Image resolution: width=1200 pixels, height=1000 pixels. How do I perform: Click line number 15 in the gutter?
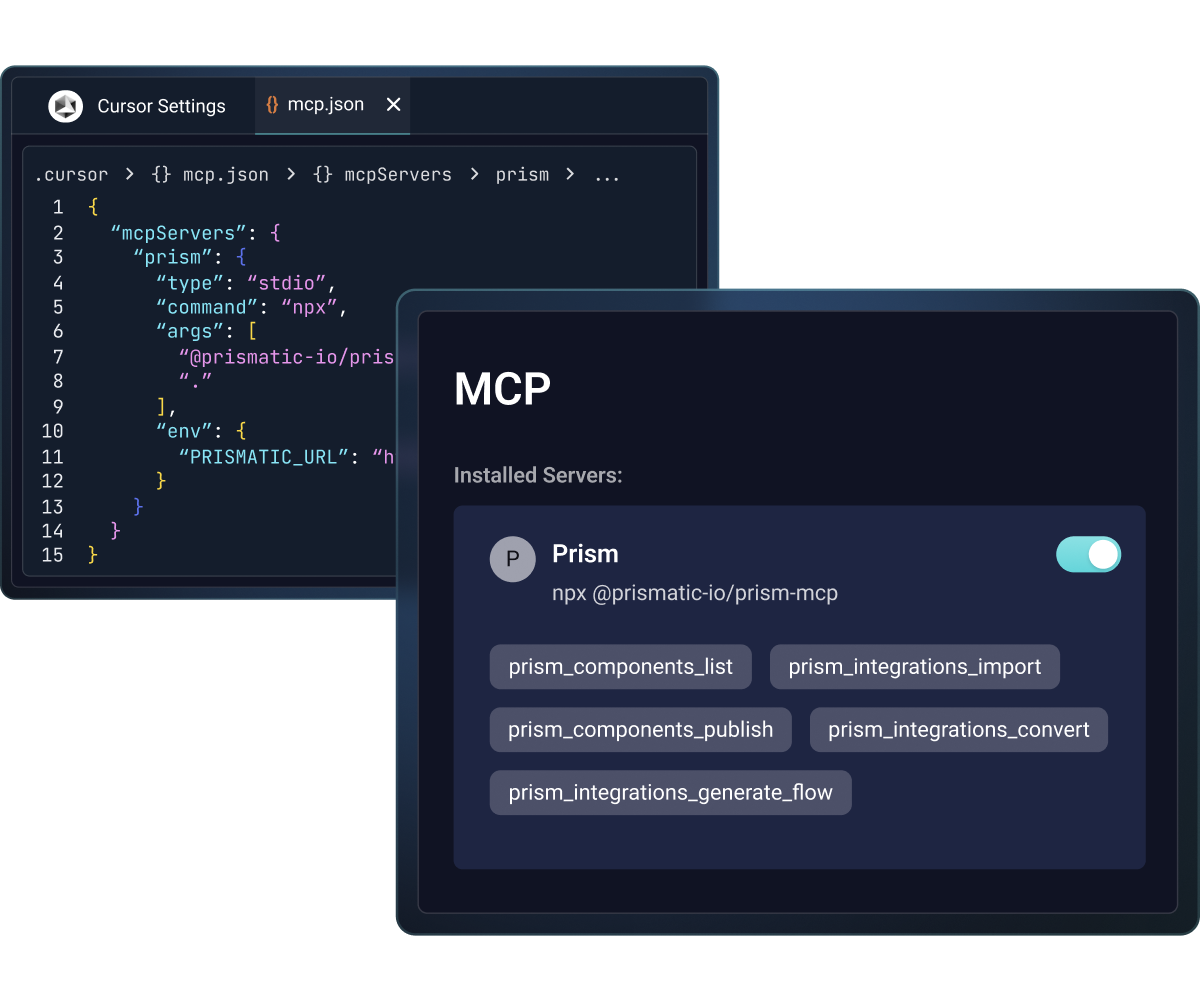tap(52, 555)
